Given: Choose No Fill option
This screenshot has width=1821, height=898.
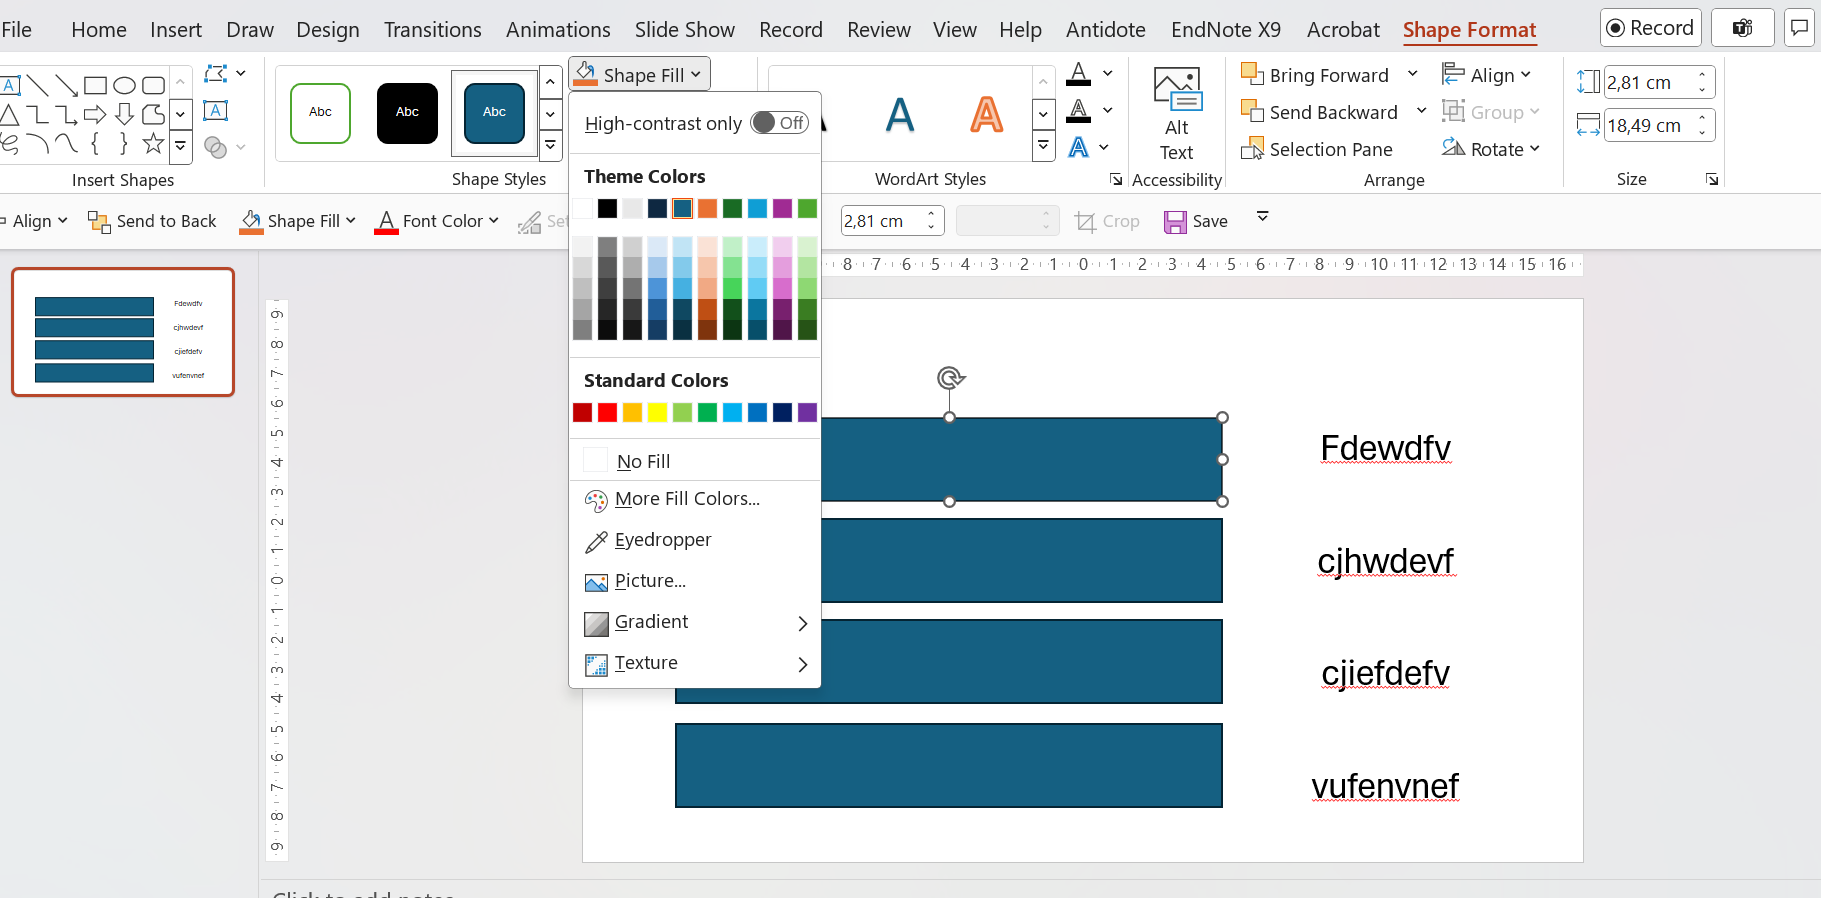Looking at the screenshot, I should [695, 461].
